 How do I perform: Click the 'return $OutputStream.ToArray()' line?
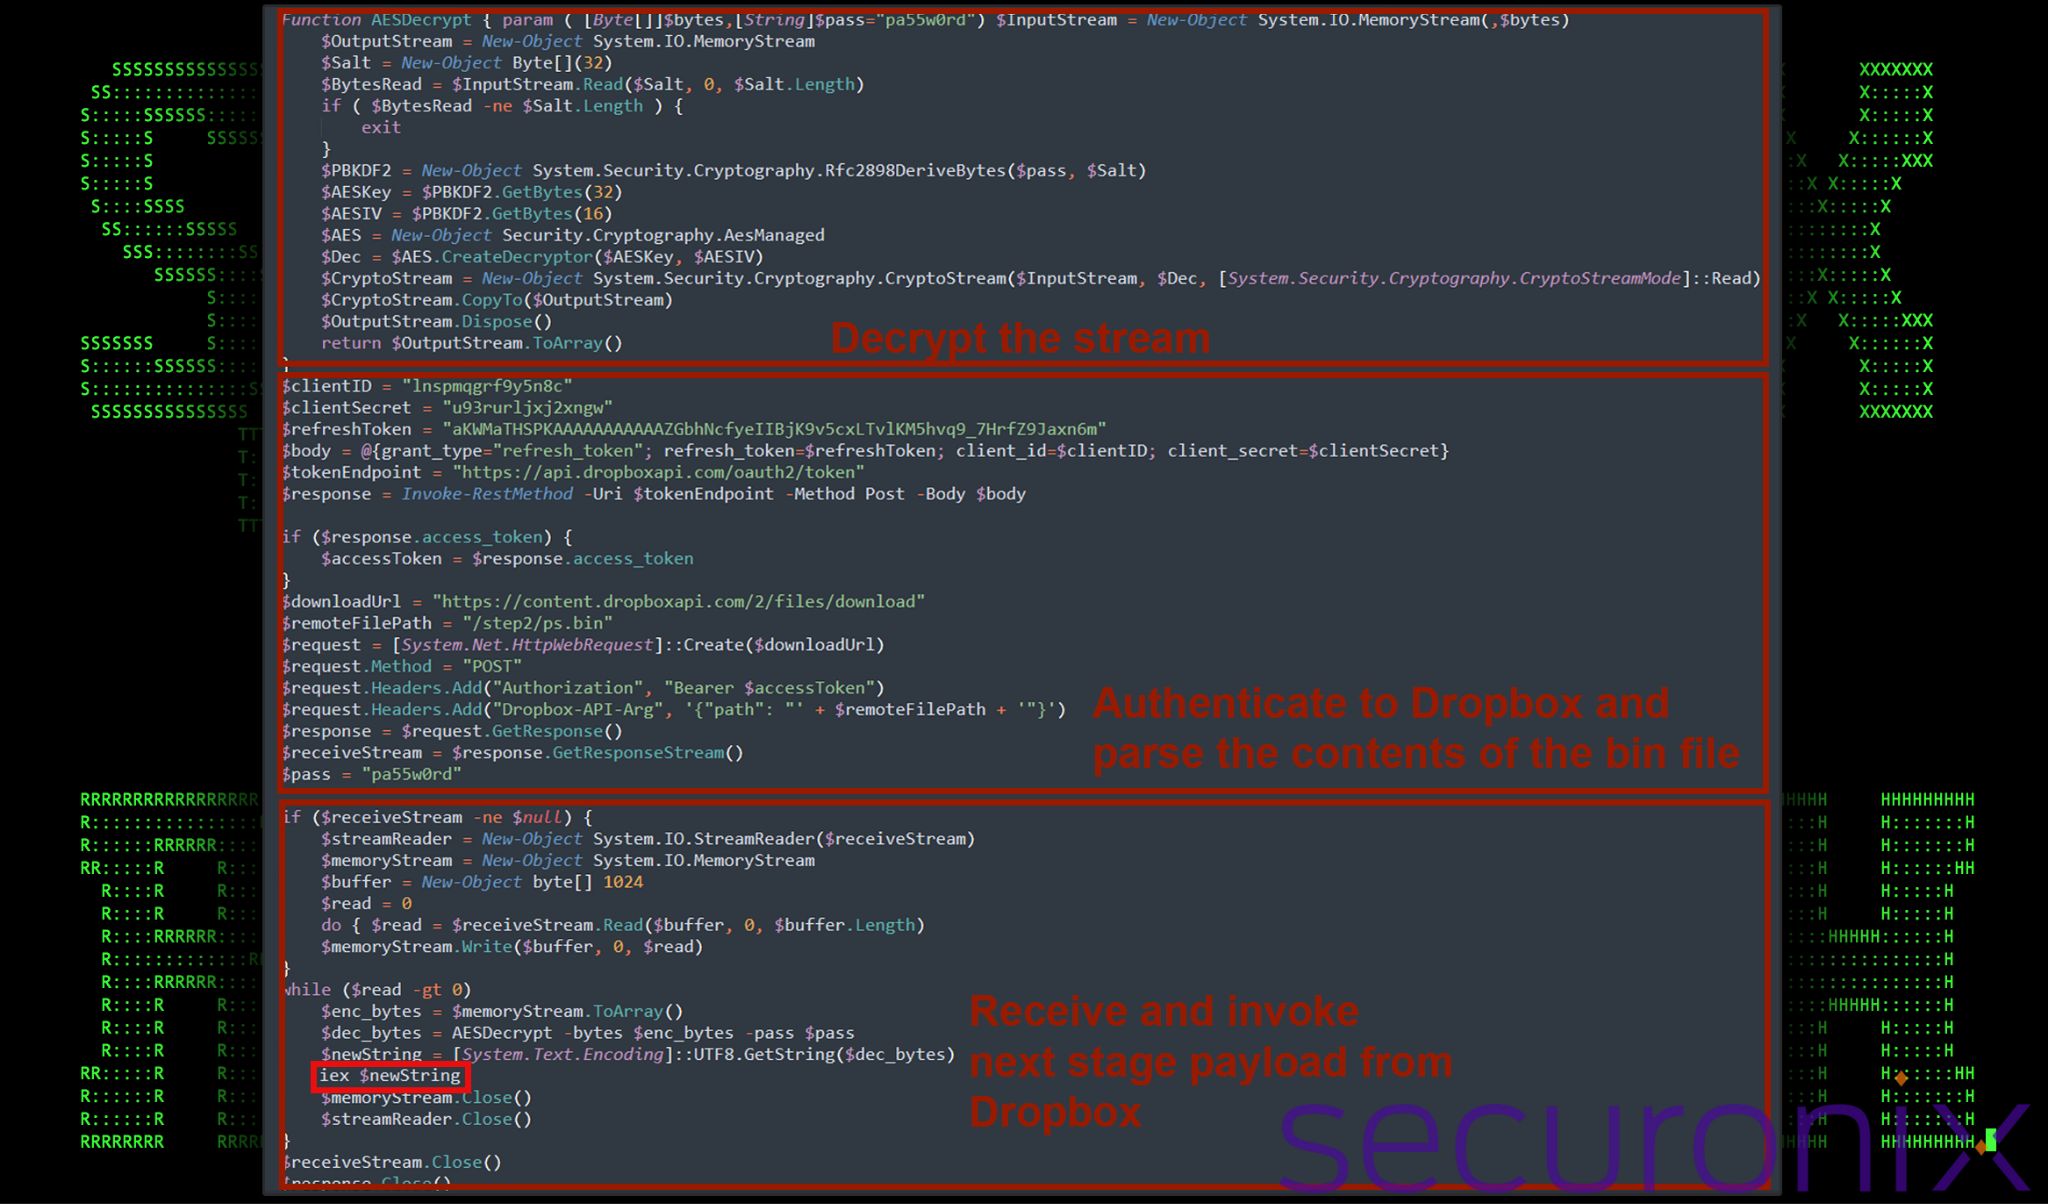tap(471, 343)
